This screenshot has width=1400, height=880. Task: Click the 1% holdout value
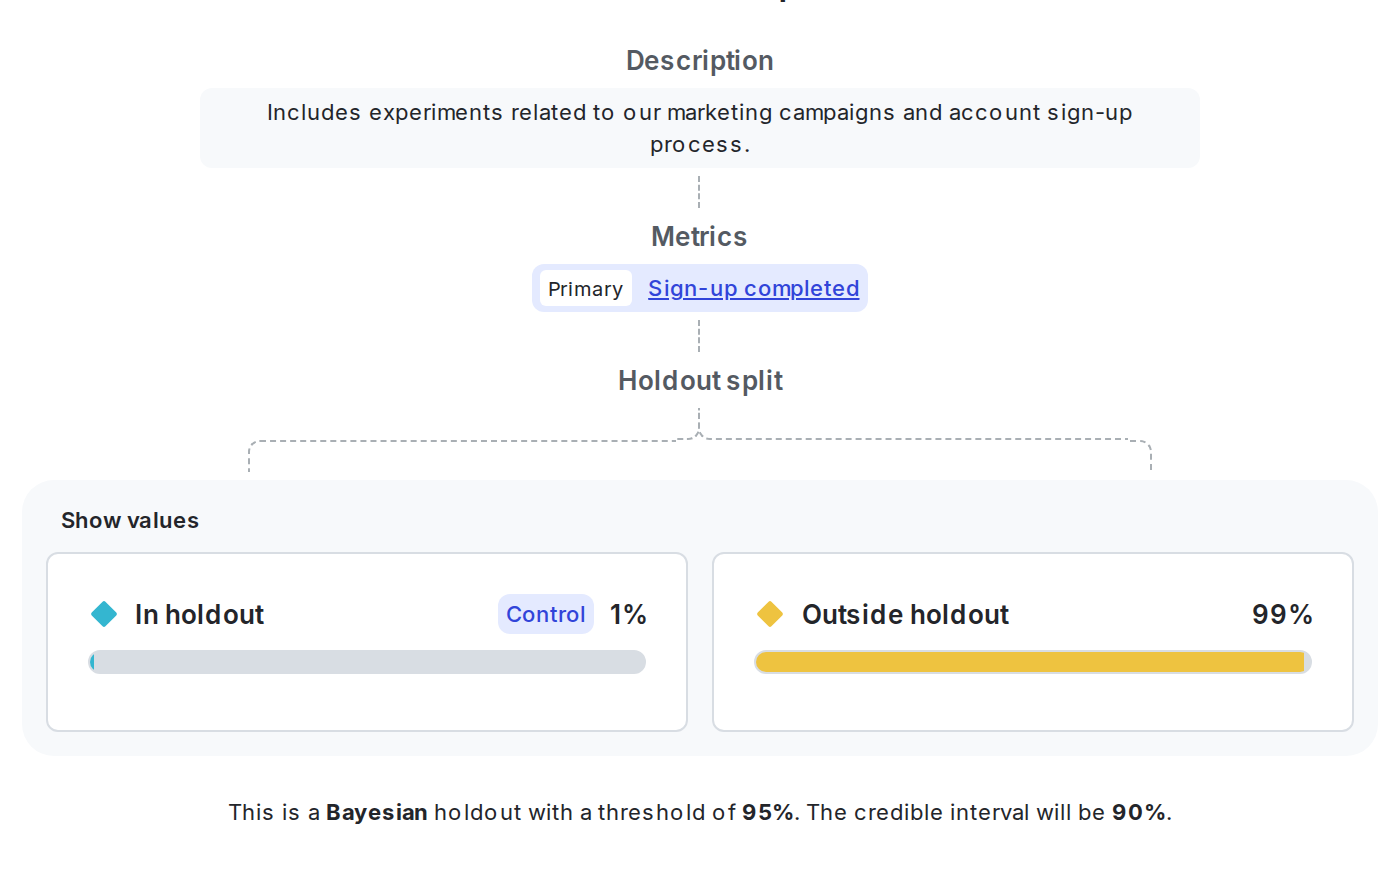tap(627, 614)
